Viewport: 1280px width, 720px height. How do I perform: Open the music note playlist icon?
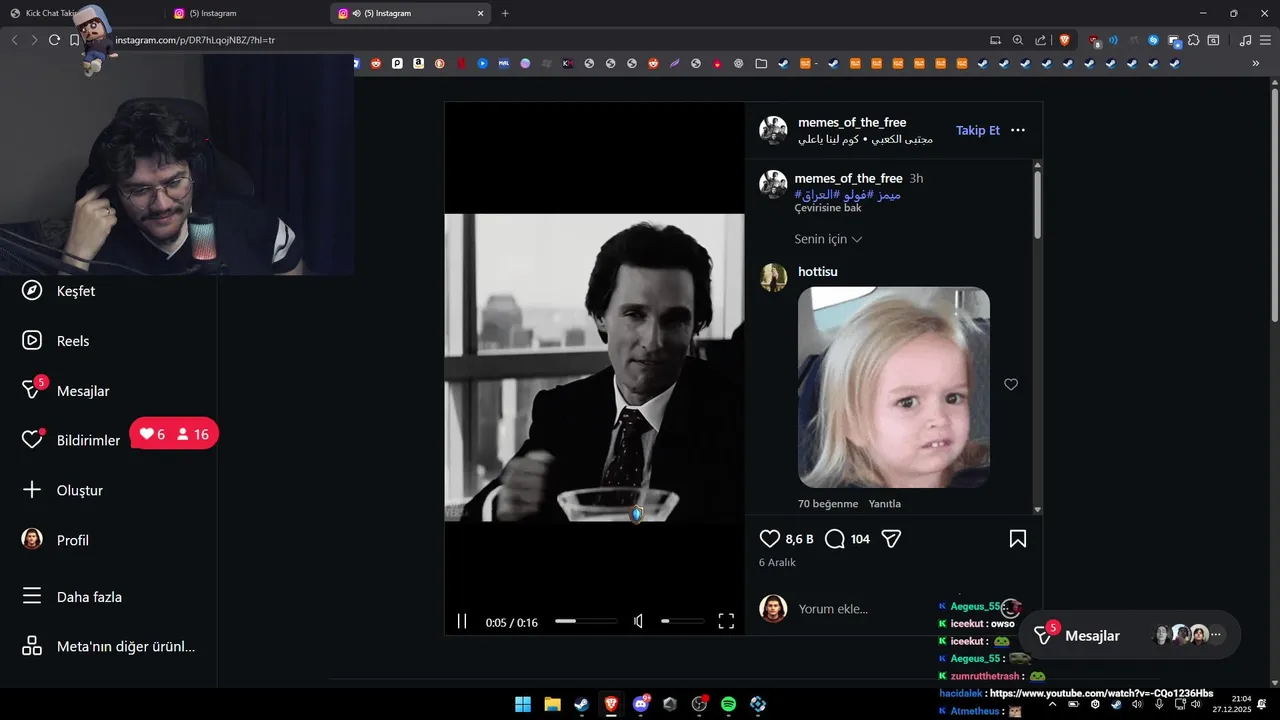click(1245, 40)
